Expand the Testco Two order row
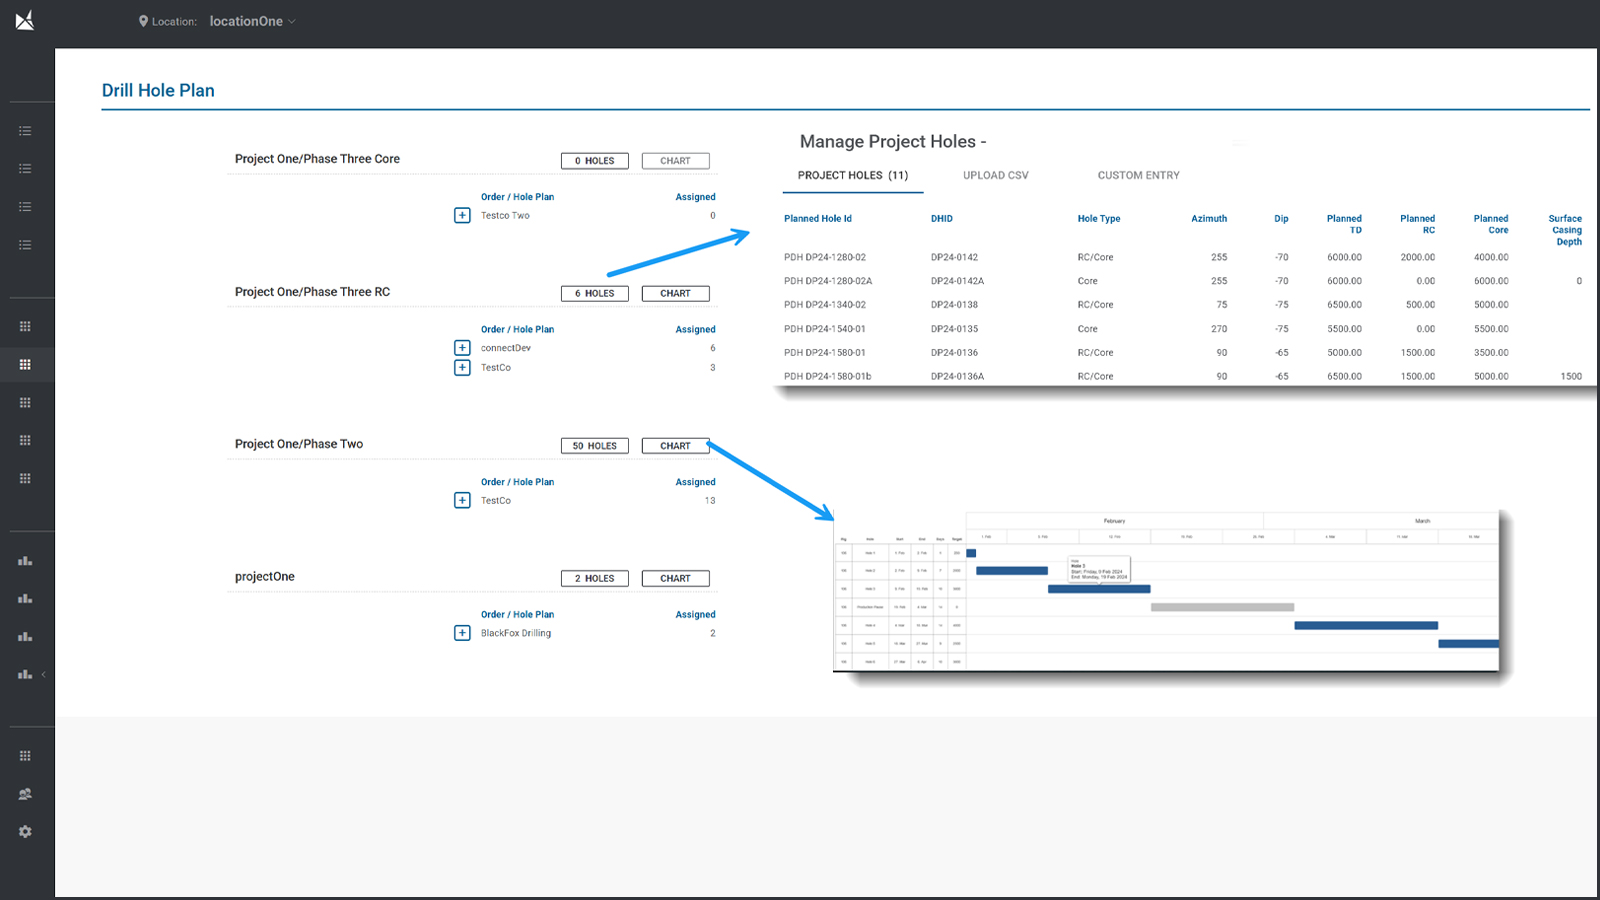The image size is (1600, 900). [462, 216]
